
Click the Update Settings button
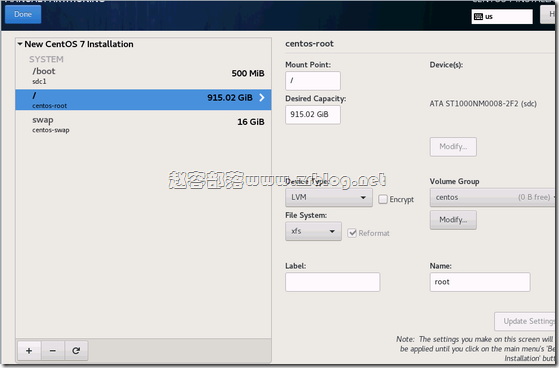coord(526,321)
